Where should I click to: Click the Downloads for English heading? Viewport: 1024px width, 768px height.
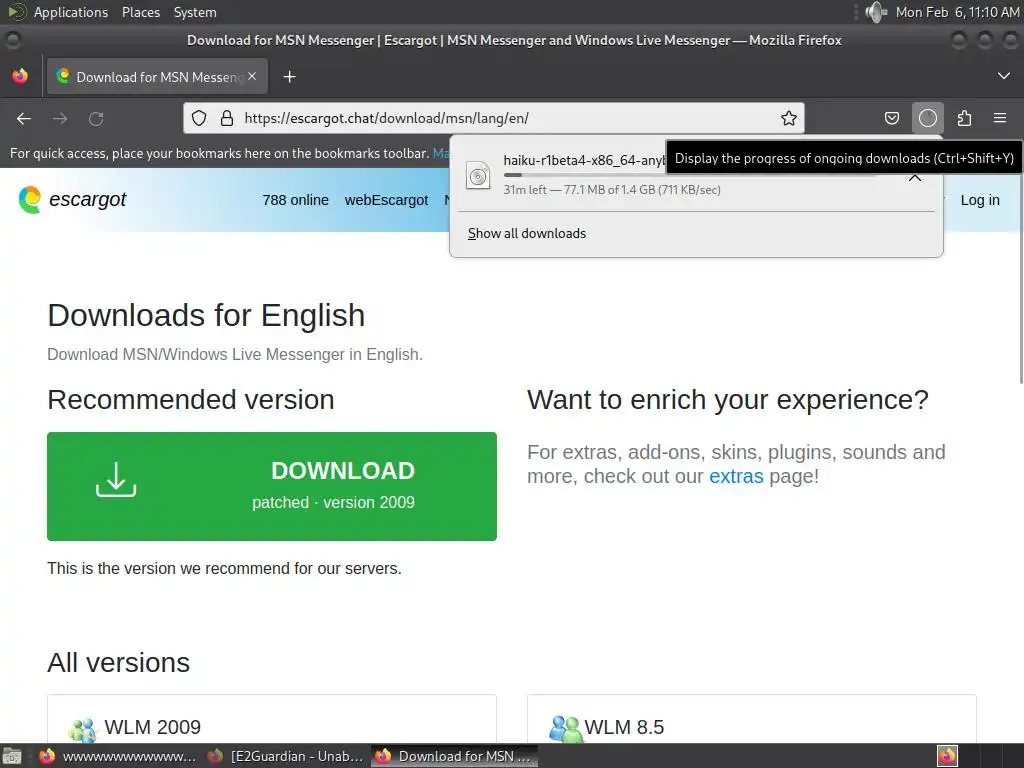pos(206,315)
